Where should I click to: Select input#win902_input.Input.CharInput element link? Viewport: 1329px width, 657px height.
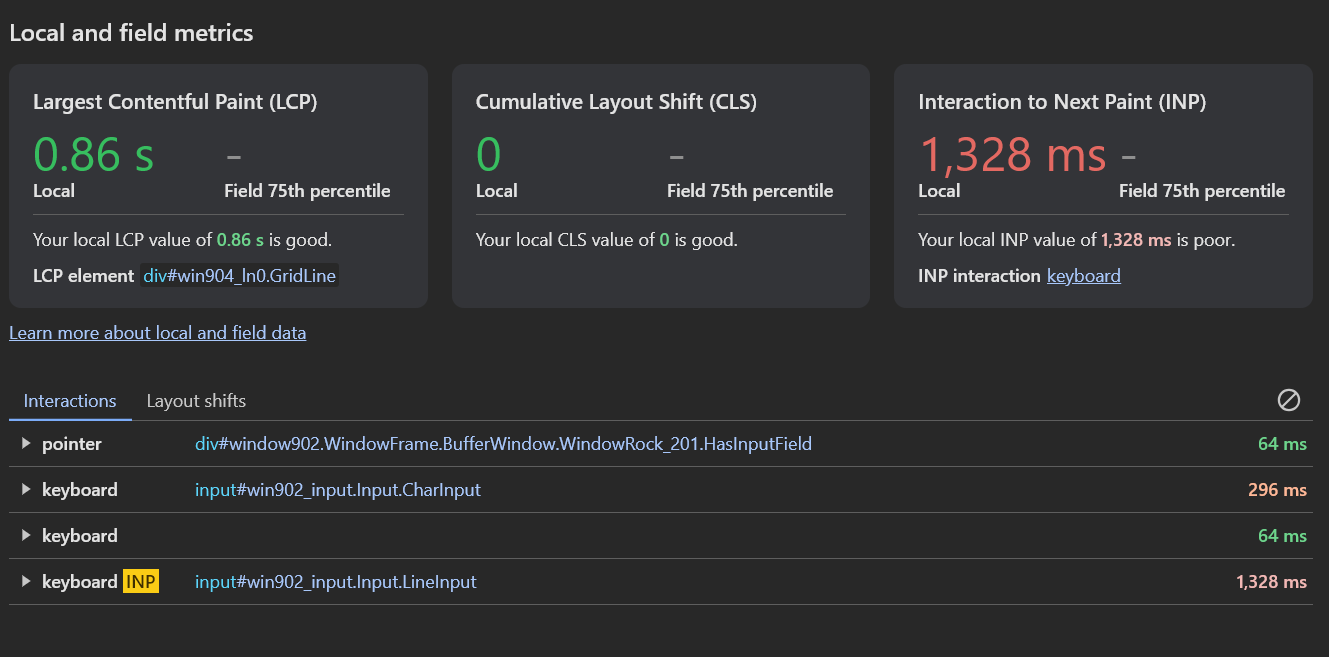[x=338, y=490]
